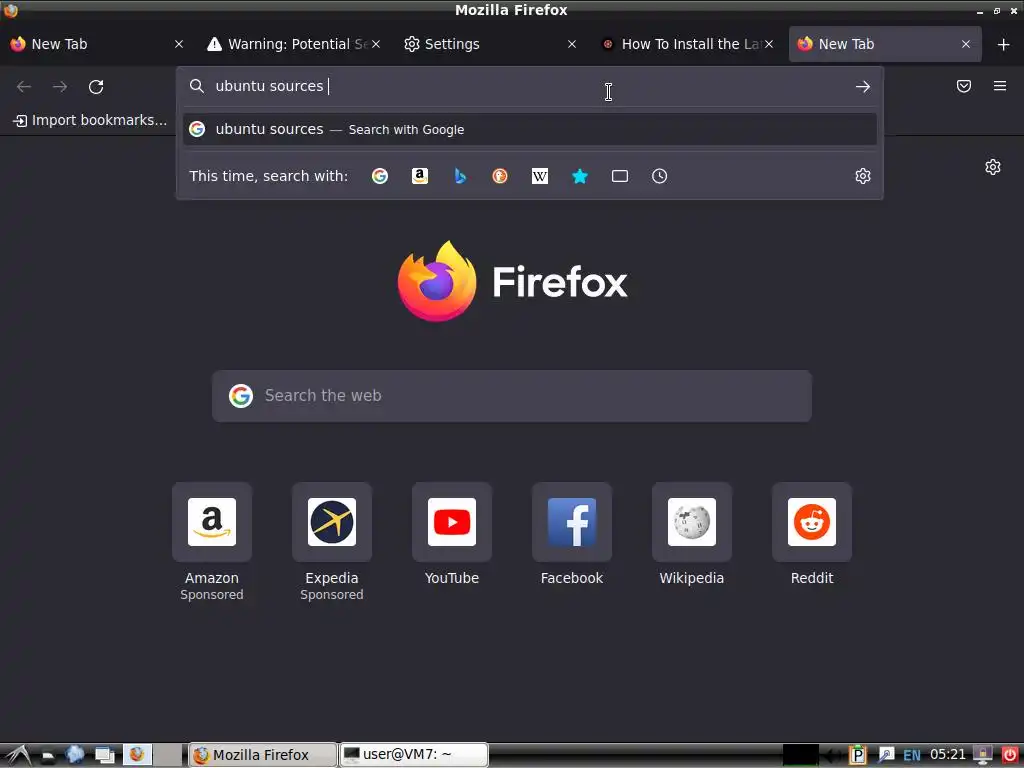Launch Firefox from taskbar quick launcher

(138, 755)
